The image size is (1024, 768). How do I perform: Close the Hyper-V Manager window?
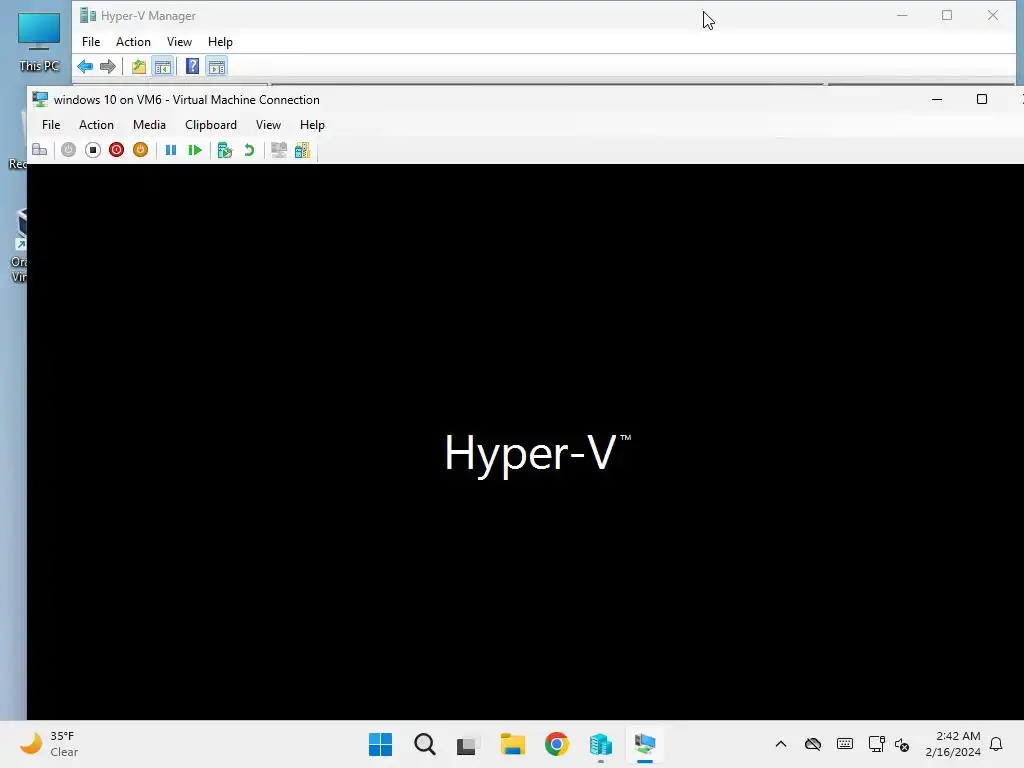point(993,16)
